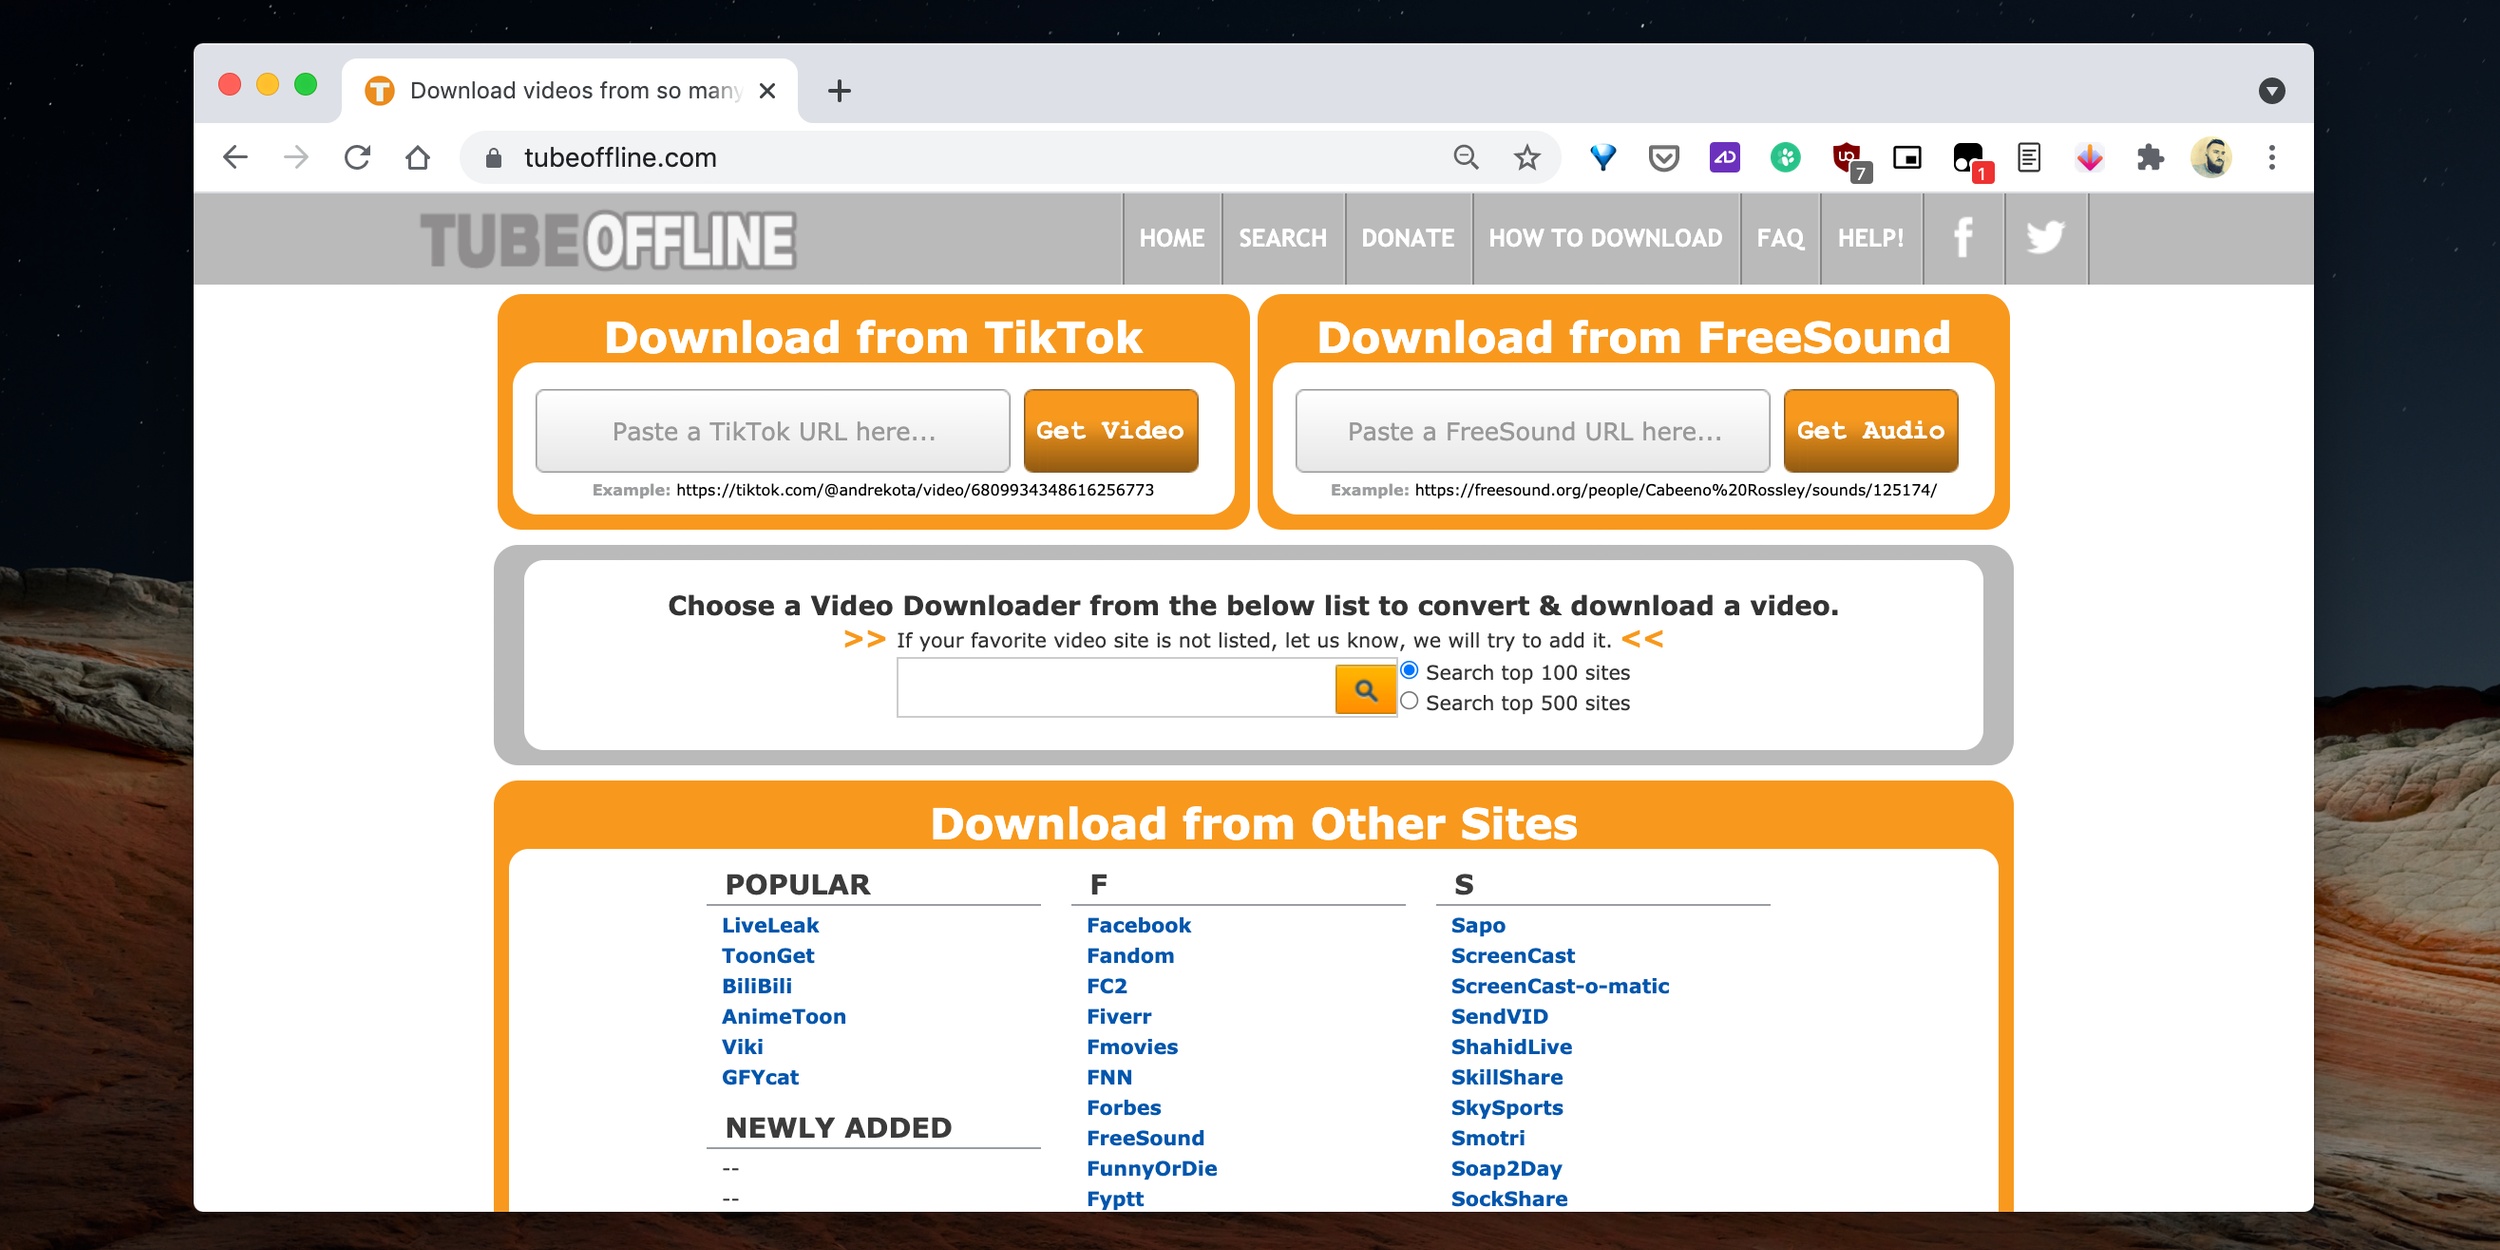
Task: Bookmark this page with the star icon
Action: [1527, 157]
